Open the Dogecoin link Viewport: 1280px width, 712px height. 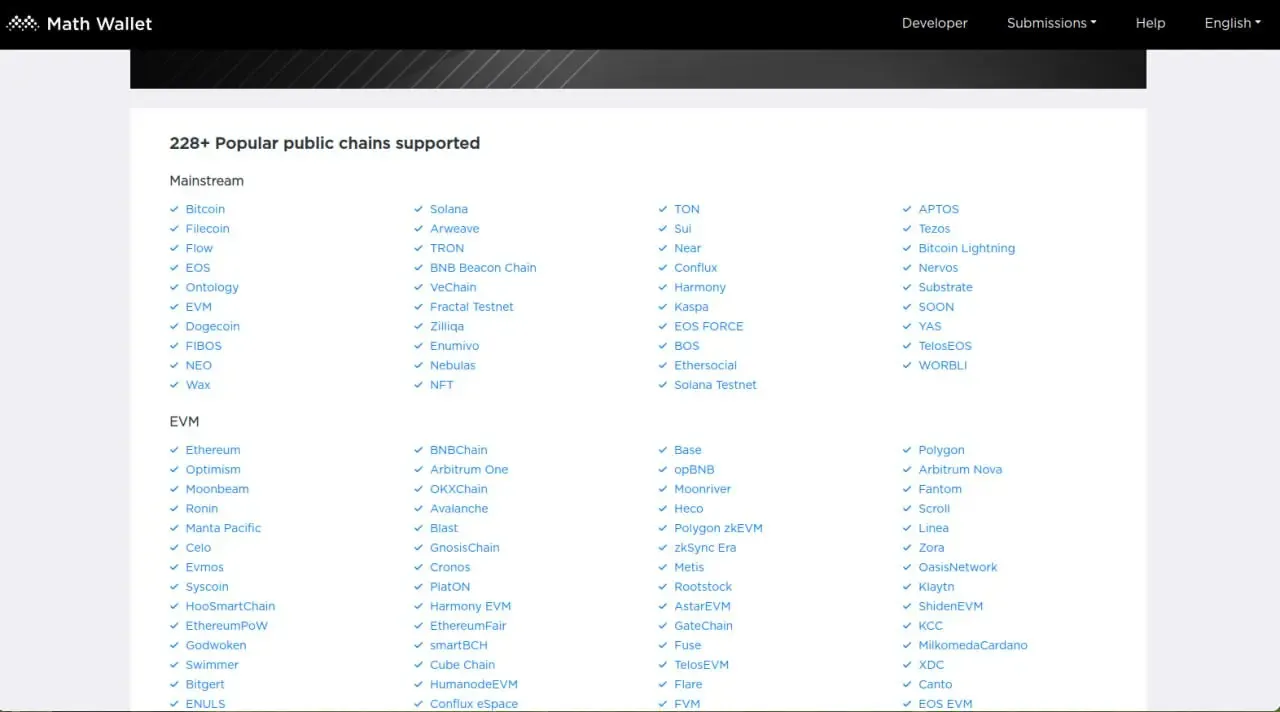(212, 326)
